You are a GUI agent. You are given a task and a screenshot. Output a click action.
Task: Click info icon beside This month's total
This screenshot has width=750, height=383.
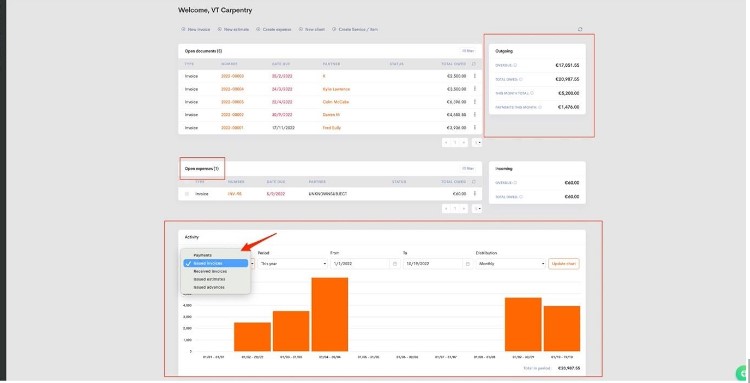pyautogui.click(x=532, y=93)
